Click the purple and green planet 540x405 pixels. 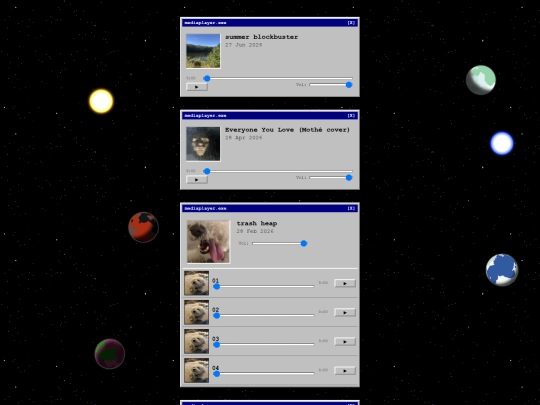(110, 354)
